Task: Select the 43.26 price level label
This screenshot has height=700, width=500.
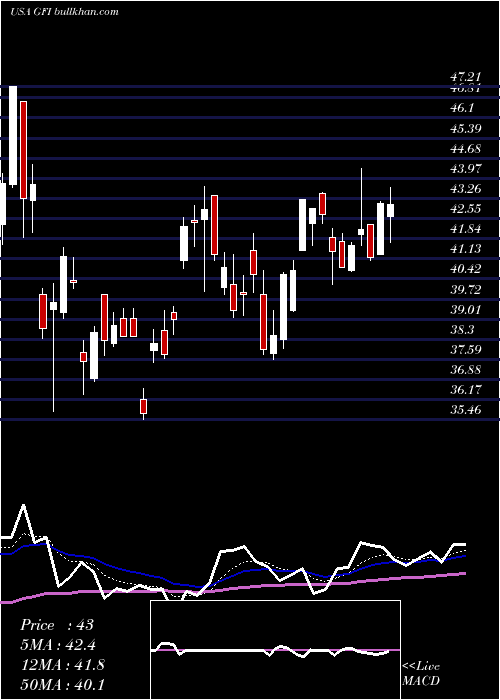Action: pyautogui.click(x=465, y=189)
